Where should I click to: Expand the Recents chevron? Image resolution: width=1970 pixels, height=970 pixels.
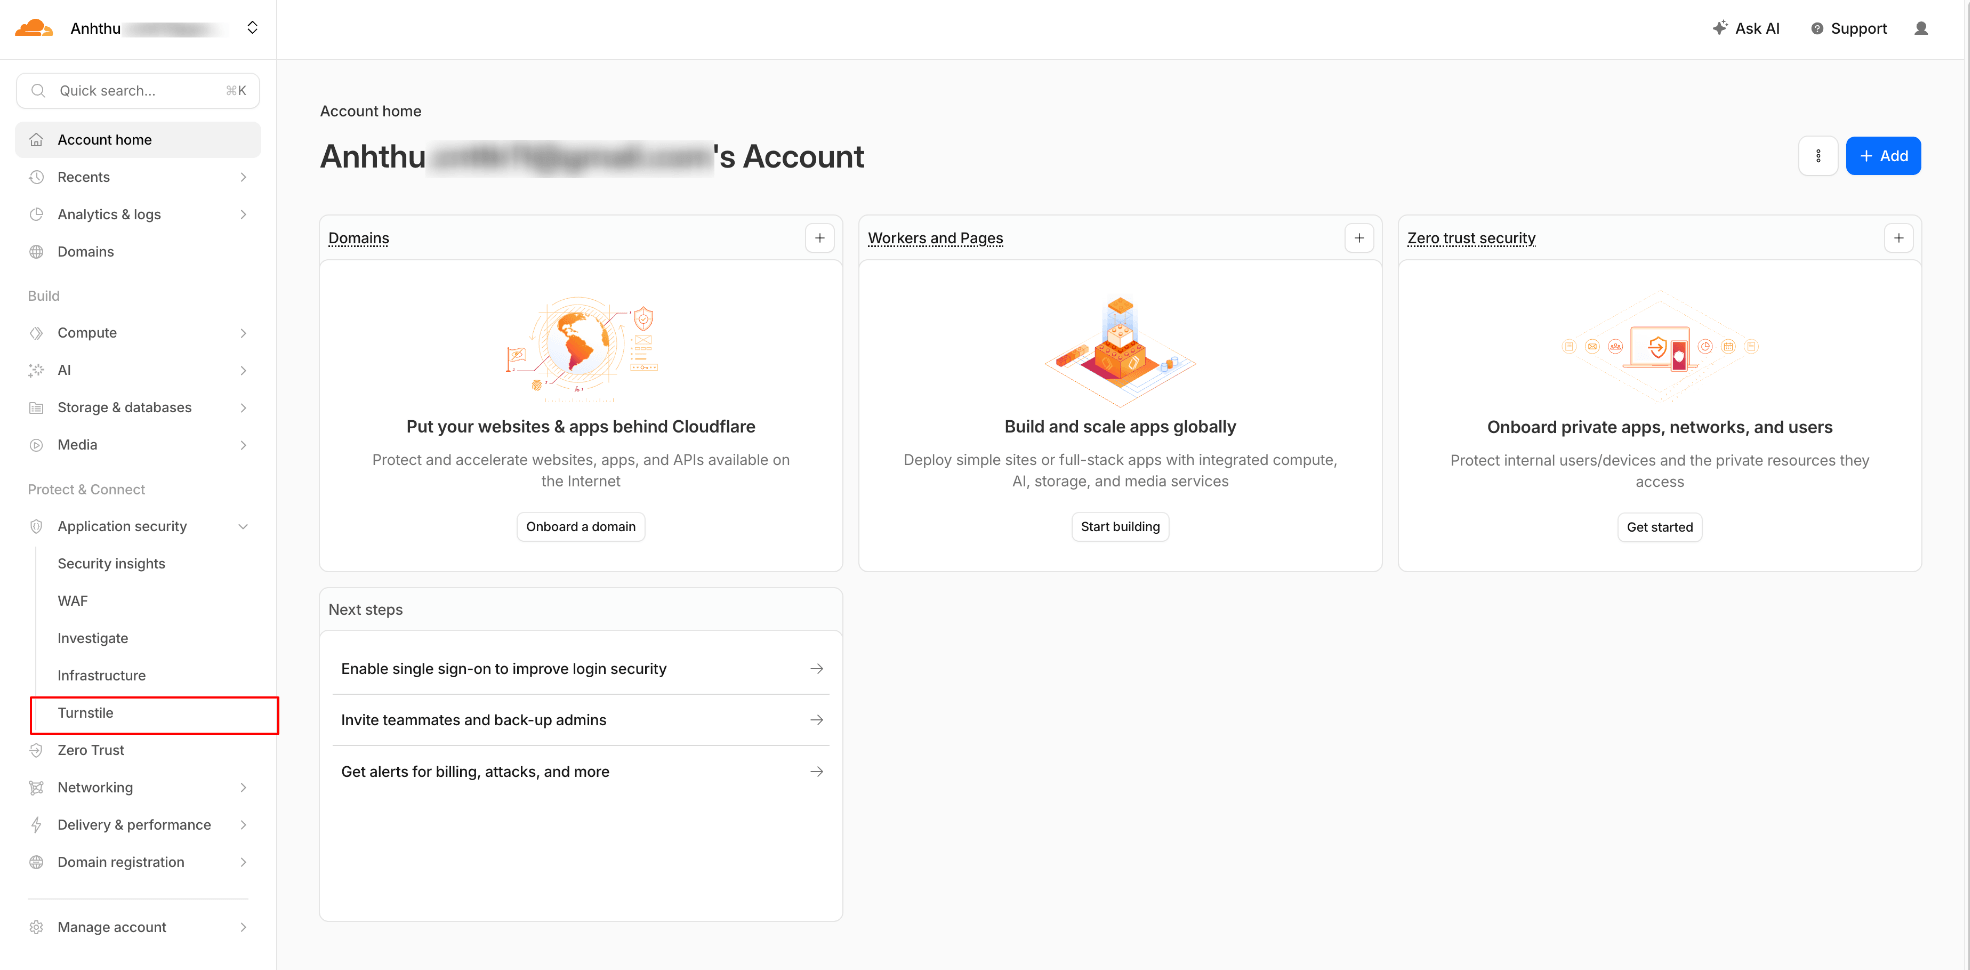[243, 177]
